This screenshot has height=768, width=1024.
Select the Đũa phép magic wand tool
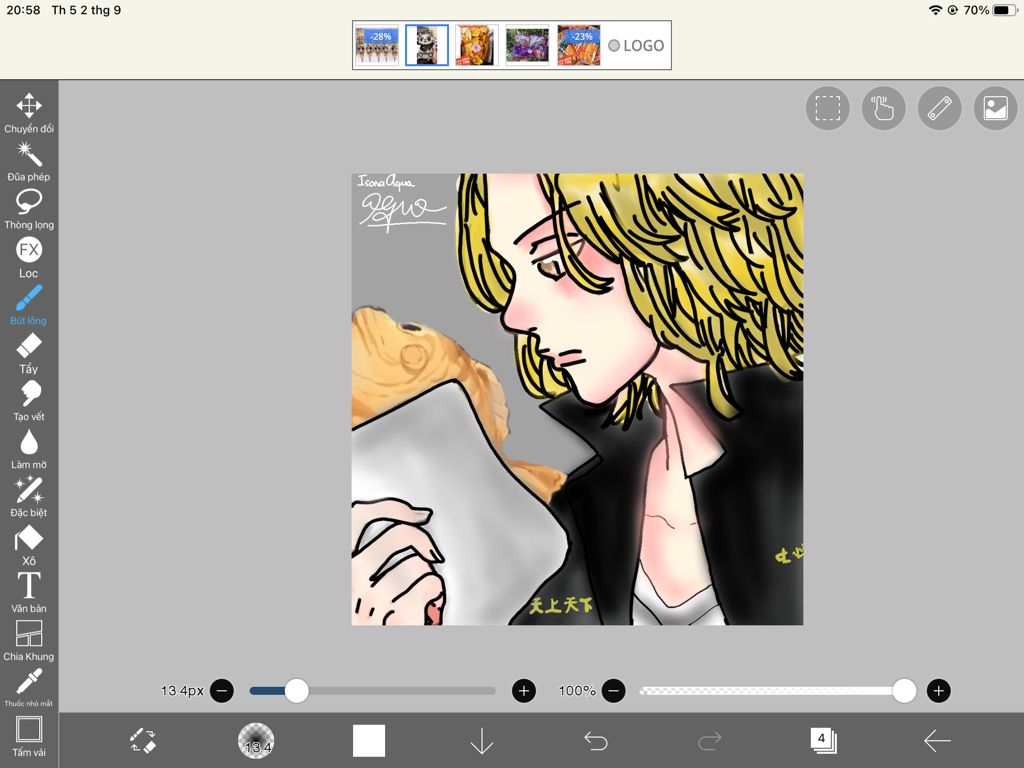coord(29,161)
